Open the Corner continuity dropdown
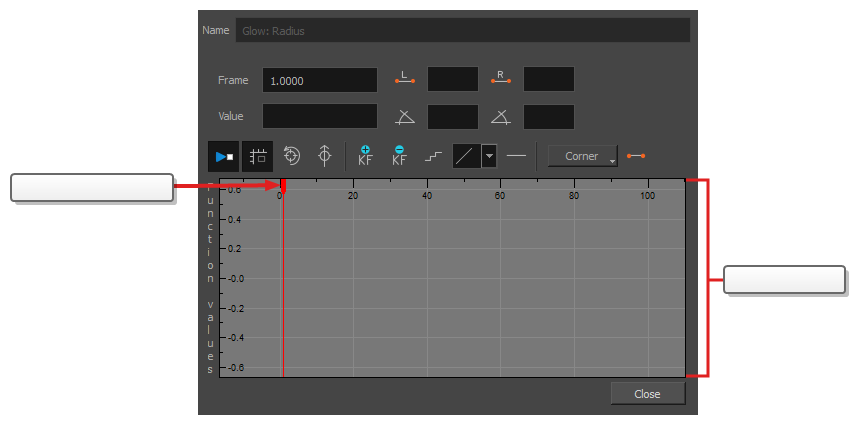The width and height of the screenshot is (861, 425). coord(582,157)
